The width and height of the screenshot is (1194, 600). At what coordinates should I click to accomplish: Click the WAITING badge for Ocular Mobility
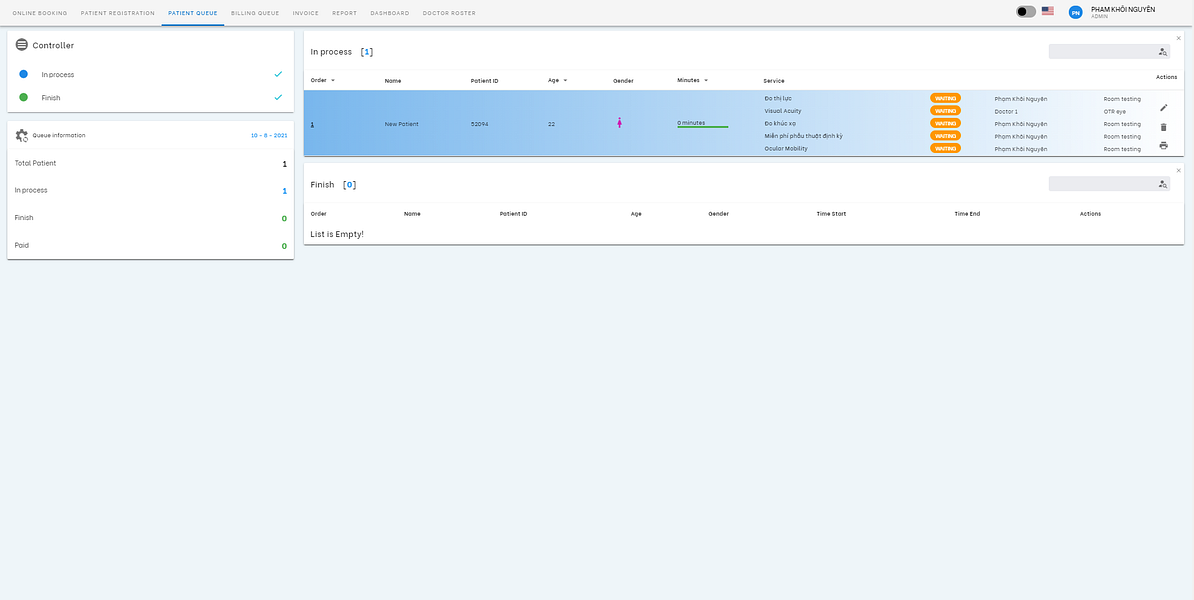click(x=945, y=148)
